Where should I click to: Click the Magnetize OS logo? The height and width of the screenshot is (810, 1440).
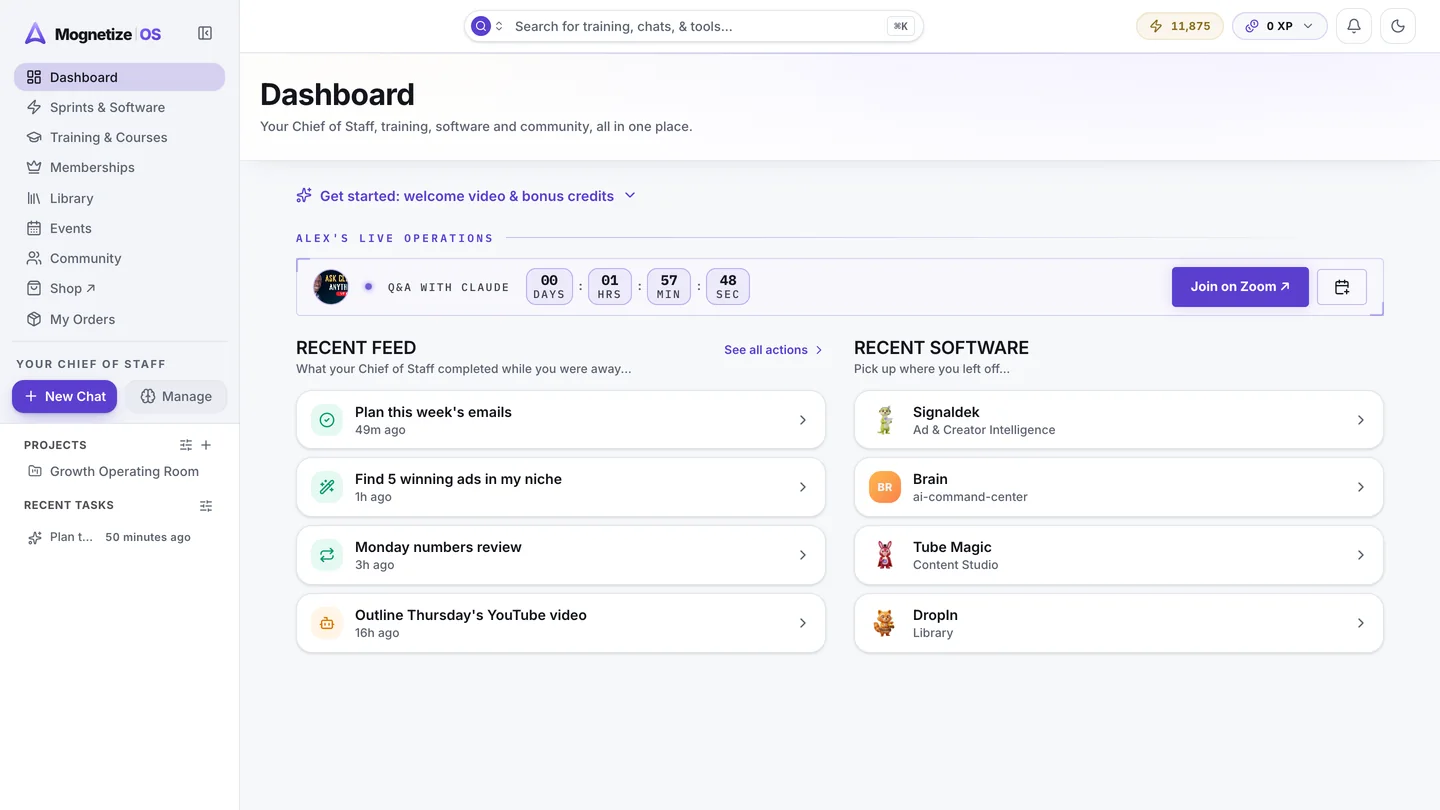(x=93, y=34)
